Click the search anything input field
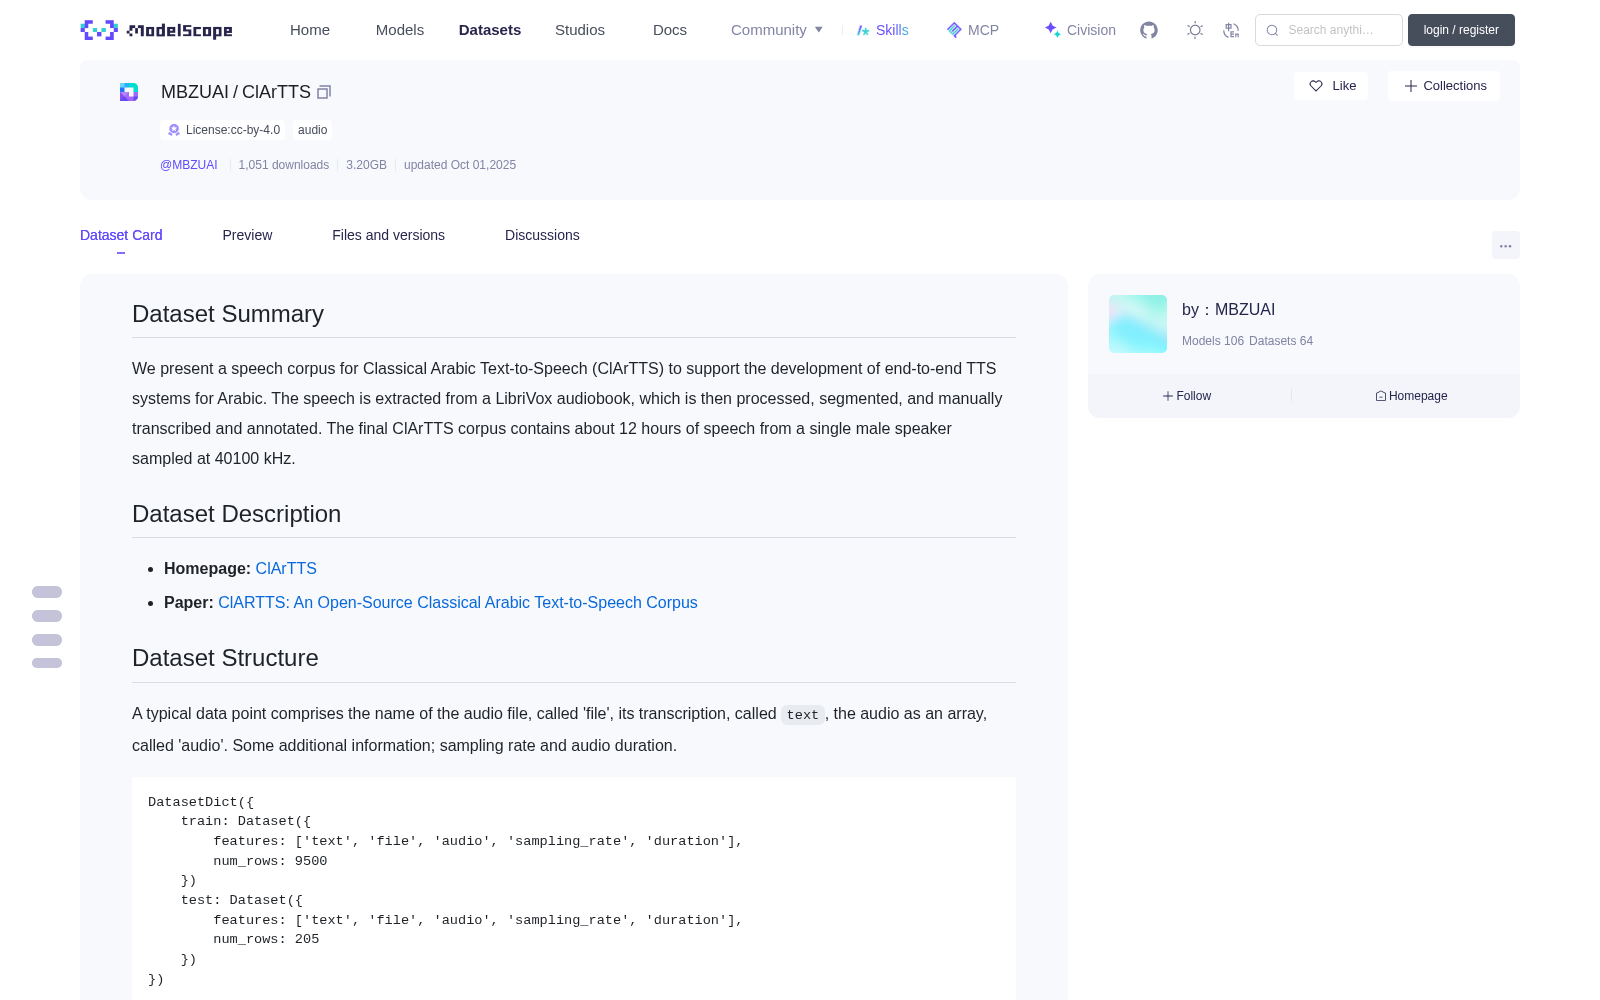1600x1000 pixels. pyautogui.click(x=1329, y=30)
